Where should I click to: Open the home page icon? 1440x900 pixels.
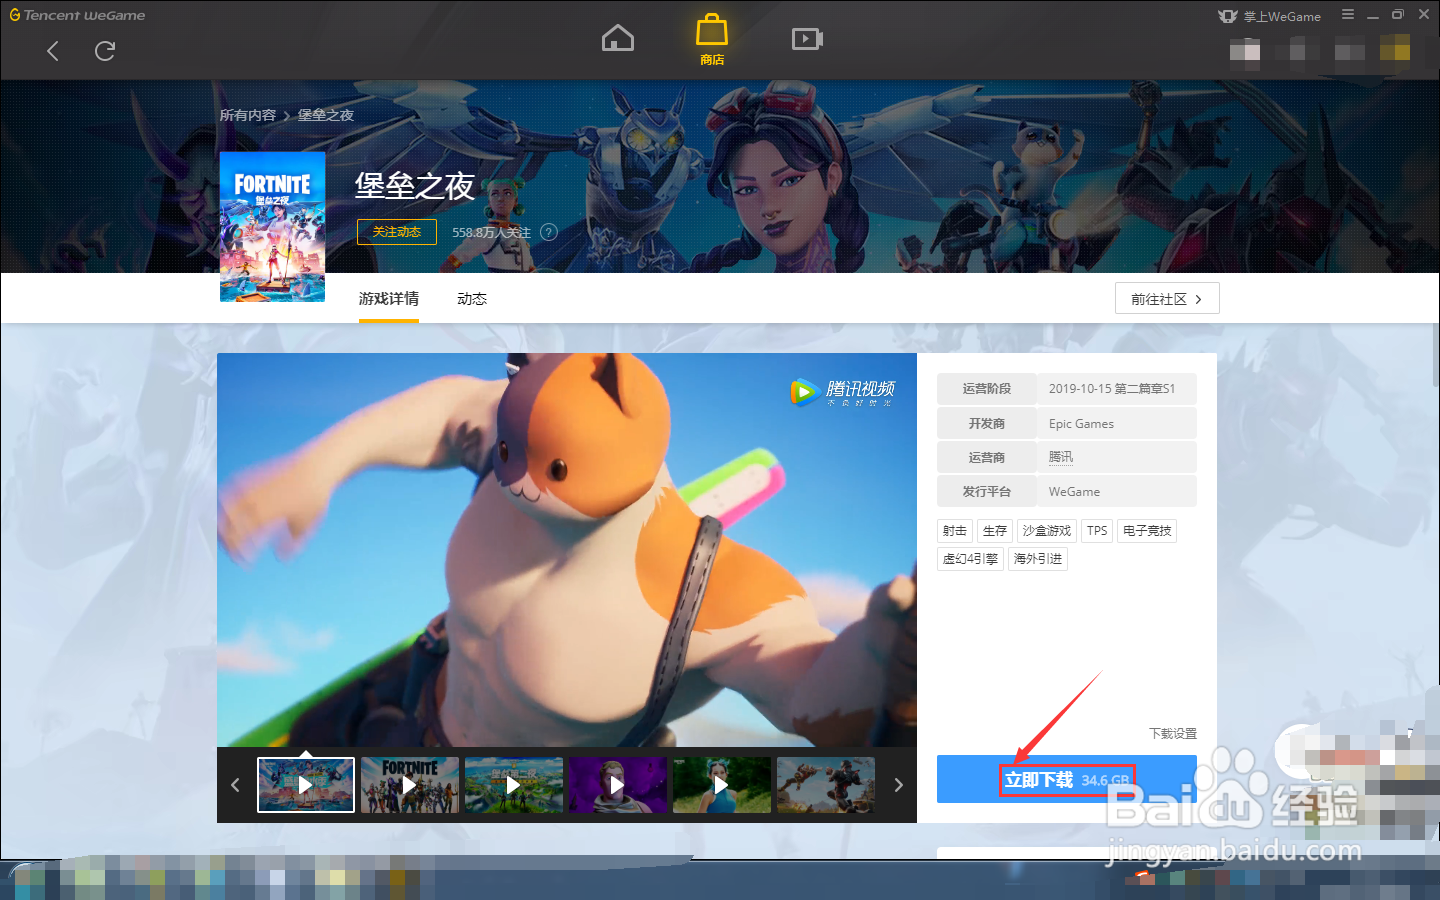618,39
